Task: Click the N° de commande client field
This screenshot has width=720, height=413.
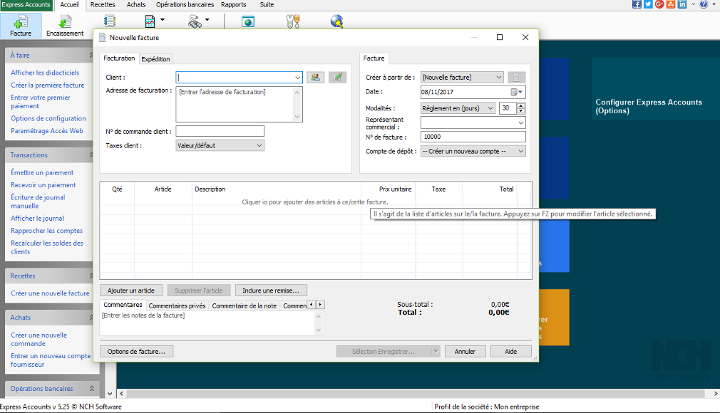Action: (220, 131)
